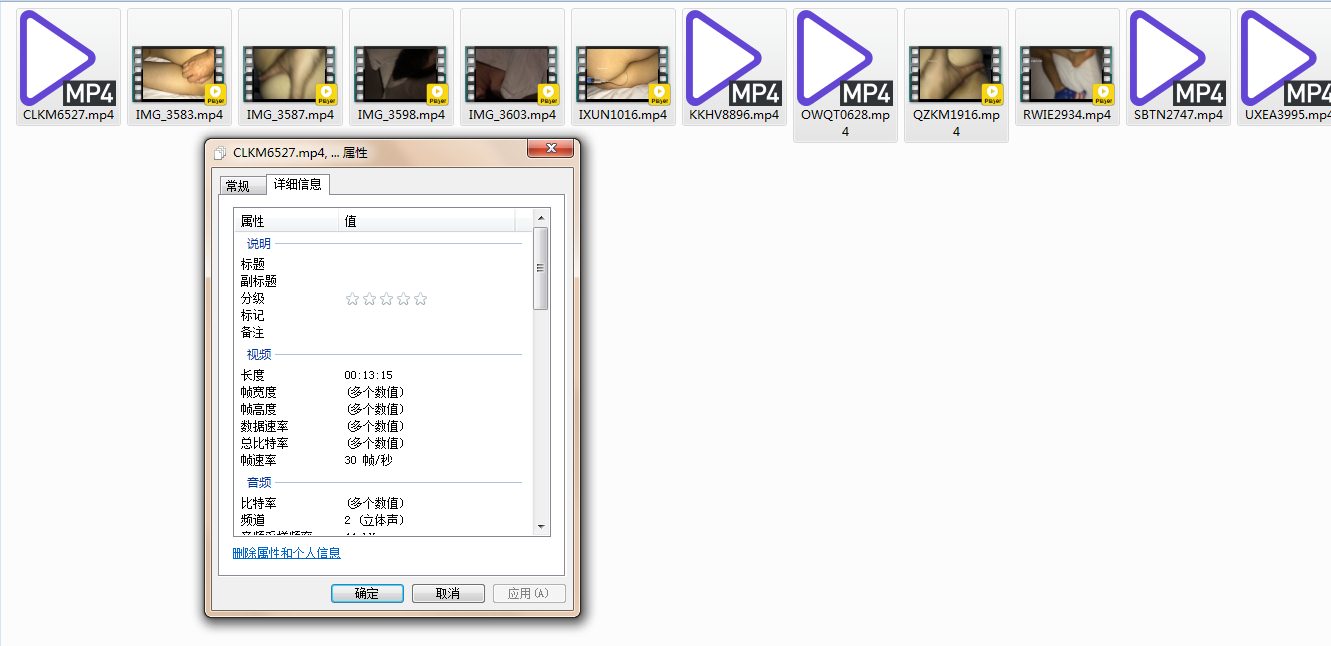Click the 取消 button
1331x646 pixels.
pos(448,593)
